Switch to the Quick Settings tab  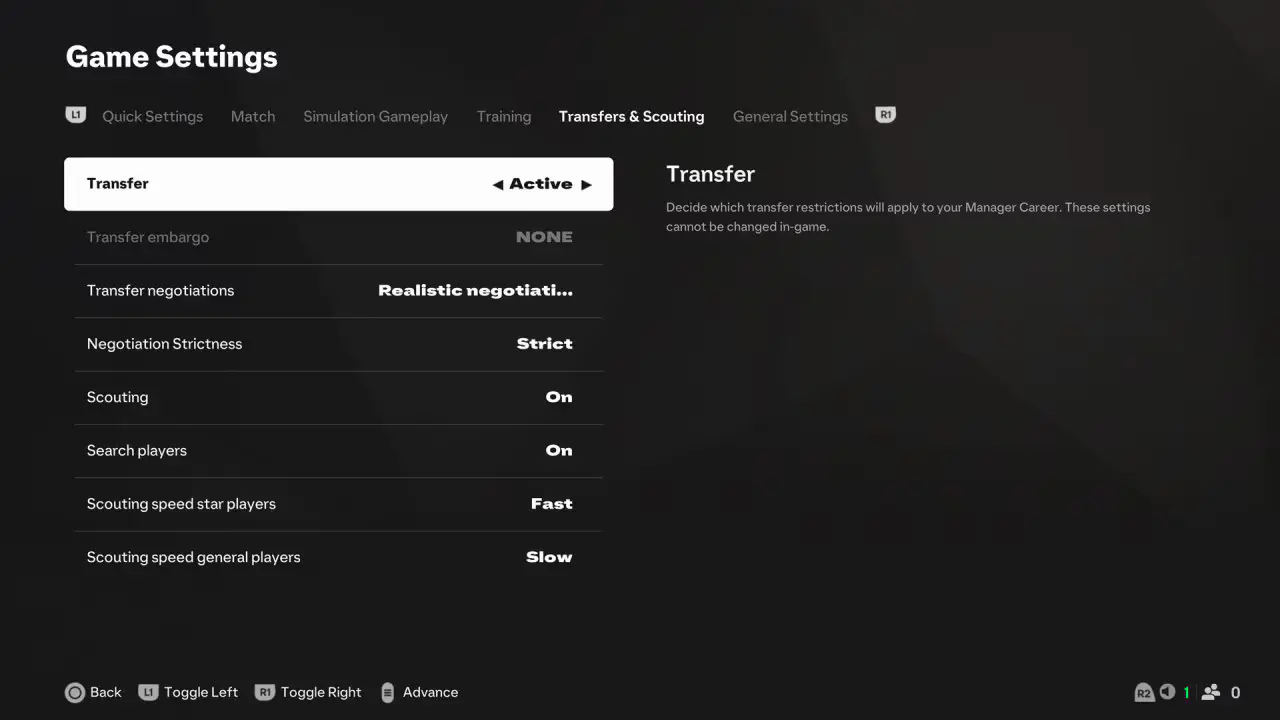[152, 117]
